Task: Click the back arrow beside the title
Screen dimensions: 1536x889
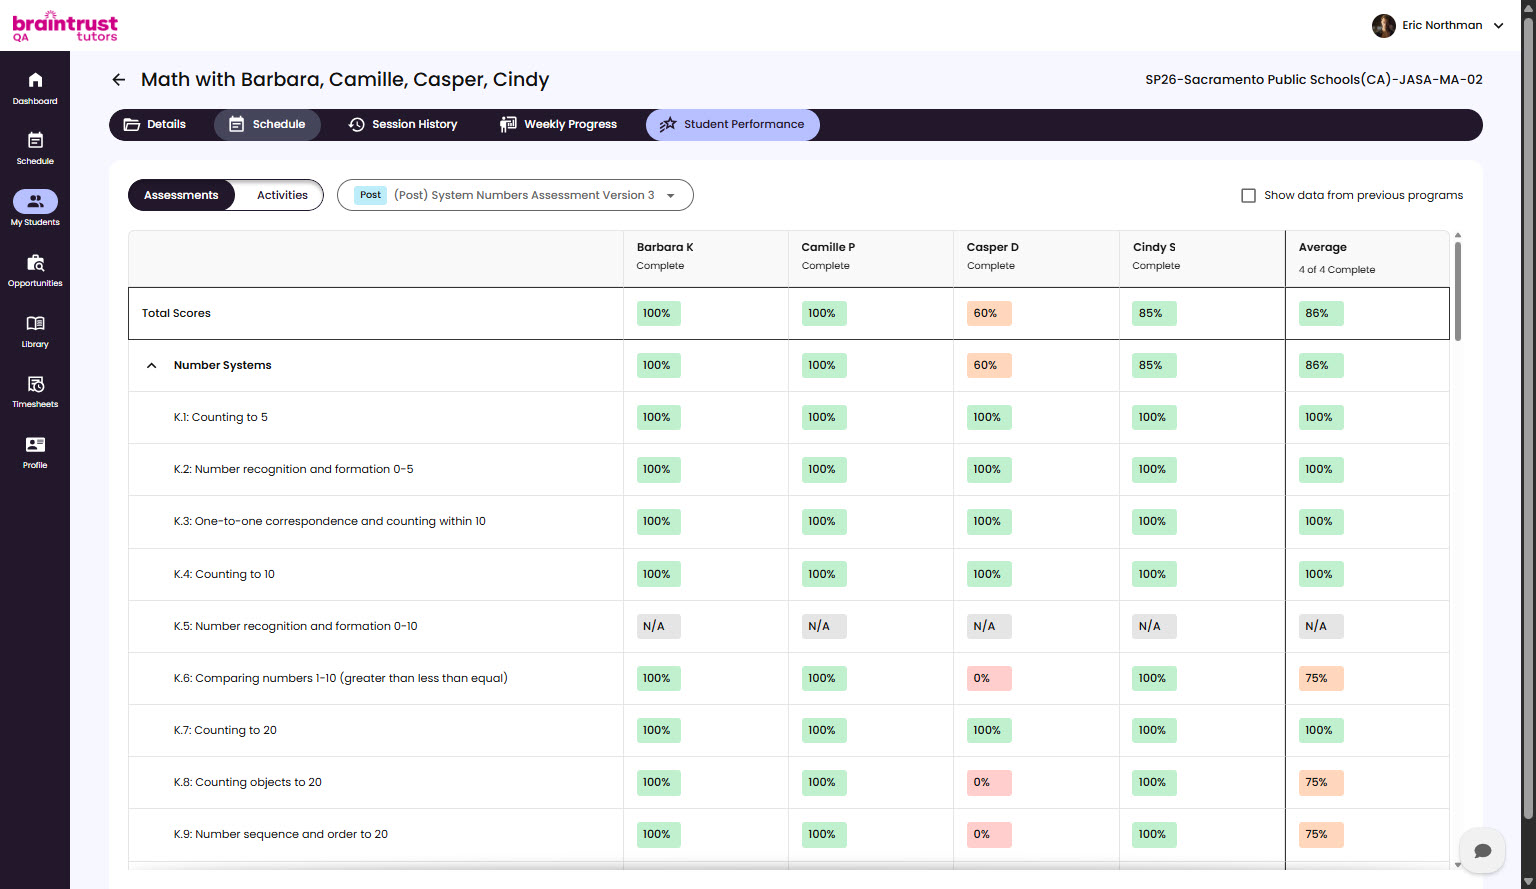Action: (119, 79)
